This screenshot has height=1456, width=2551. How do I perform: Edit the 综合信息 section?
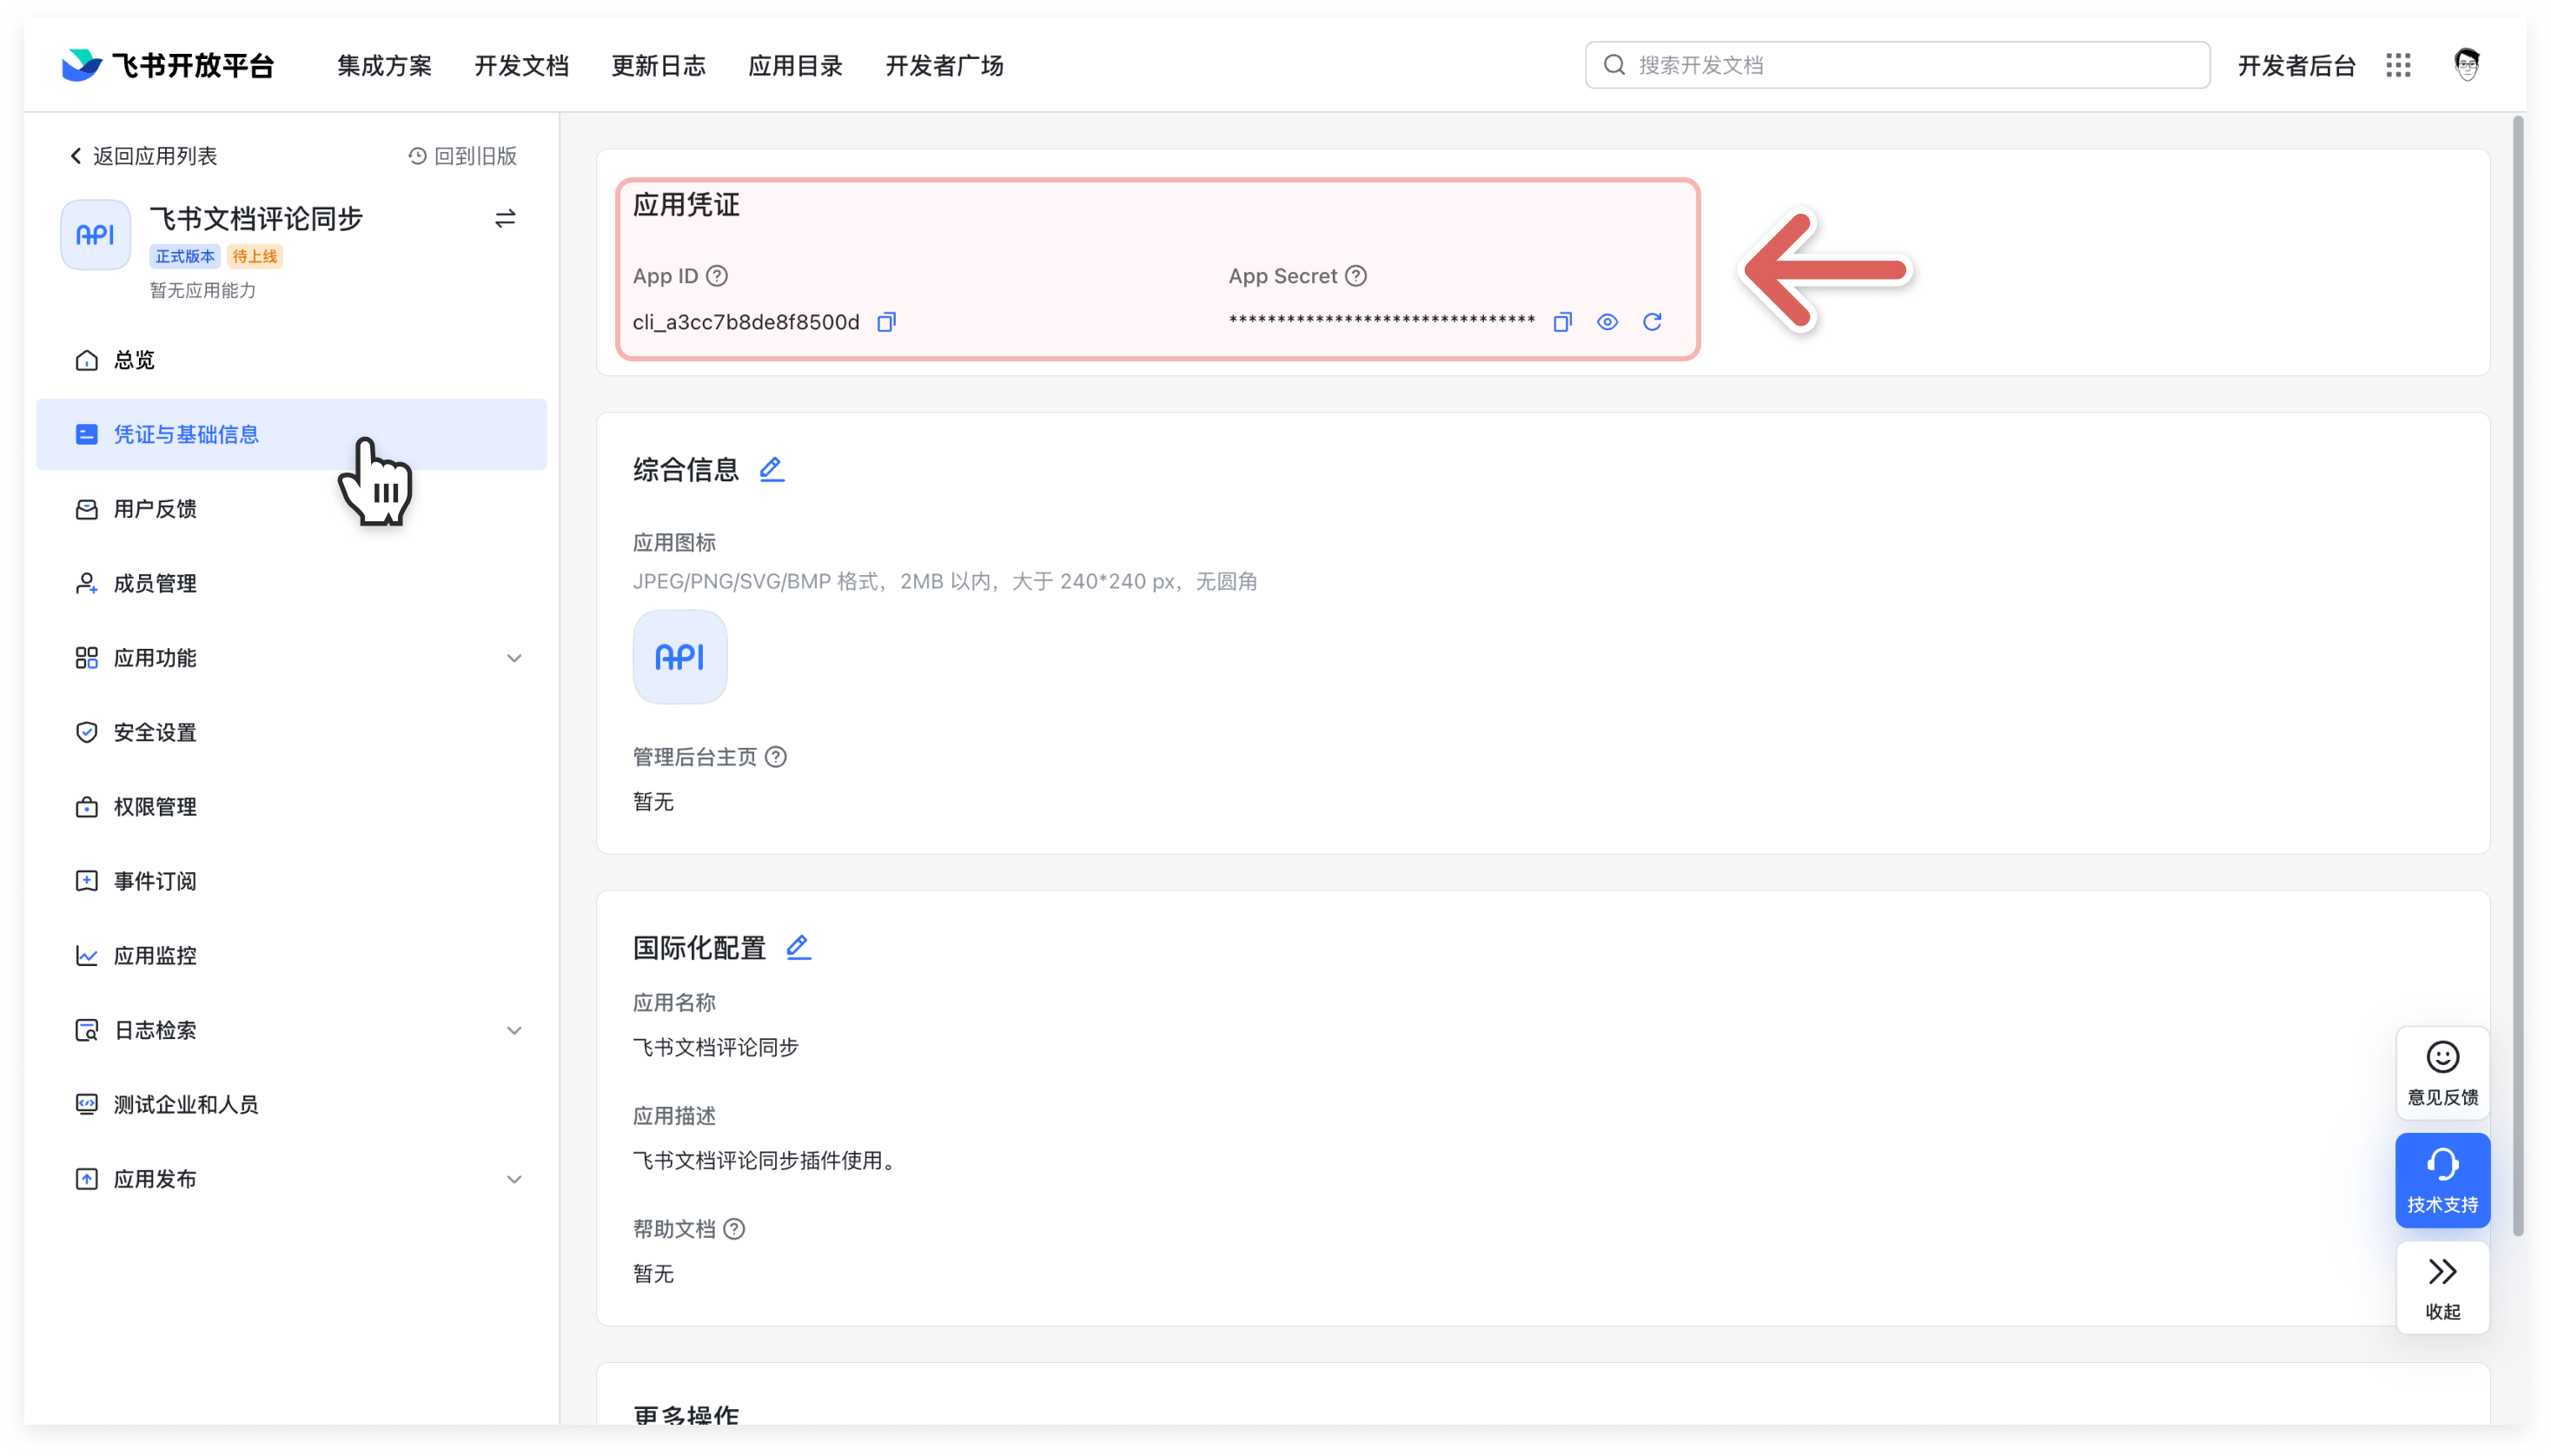tap(771, 469)
